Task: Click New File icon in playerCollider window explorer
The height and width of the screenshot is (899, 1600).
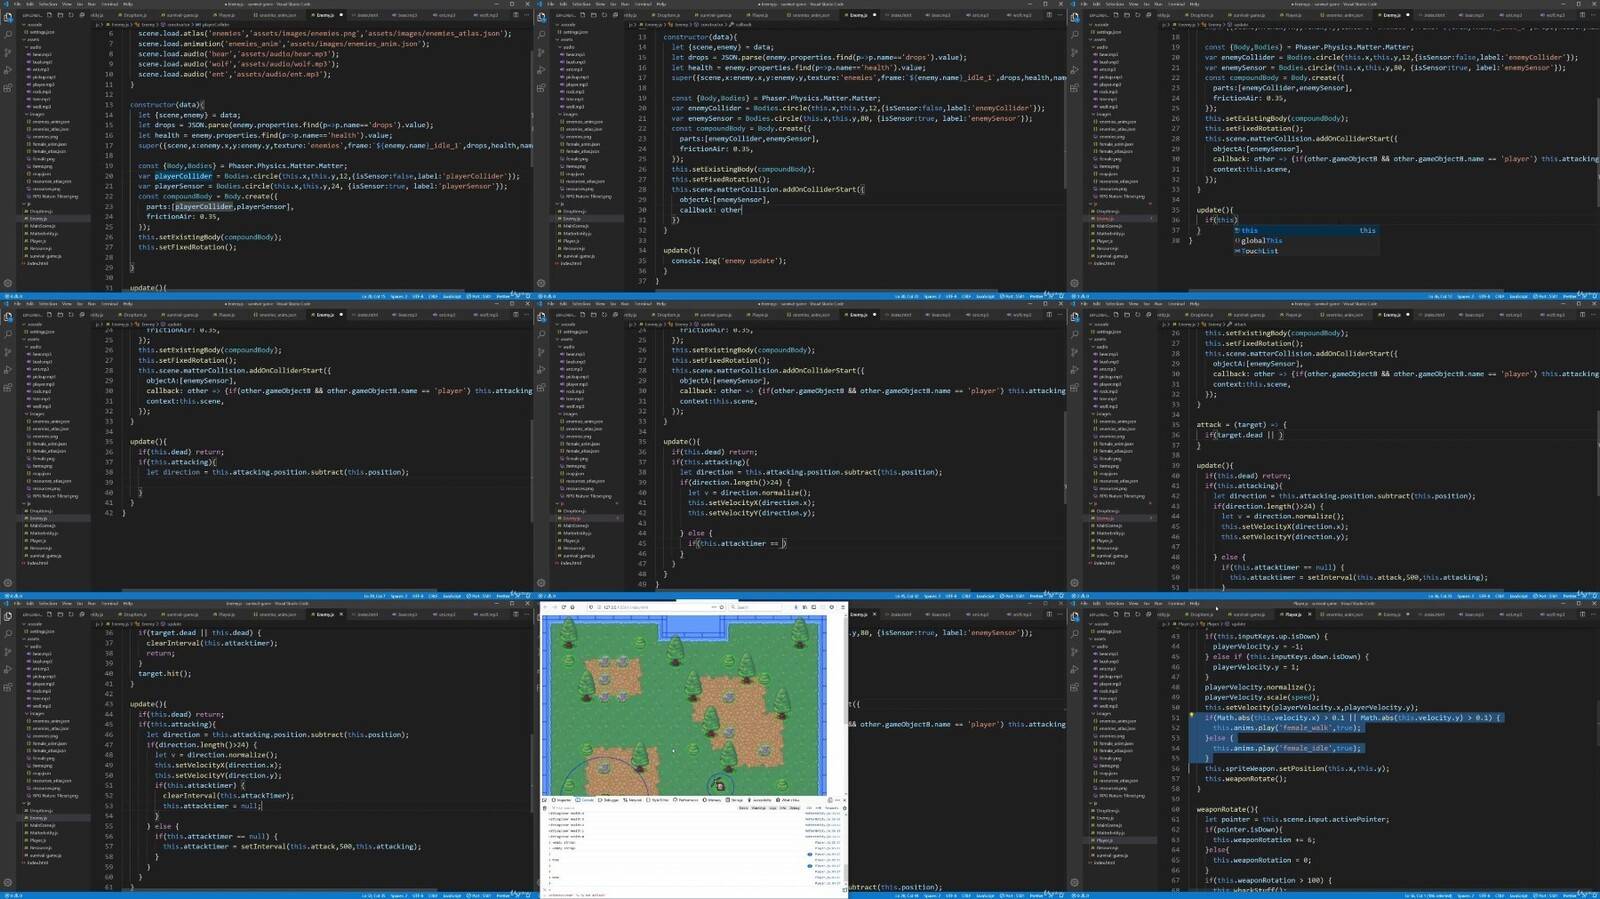Action: tap(49, 15)
